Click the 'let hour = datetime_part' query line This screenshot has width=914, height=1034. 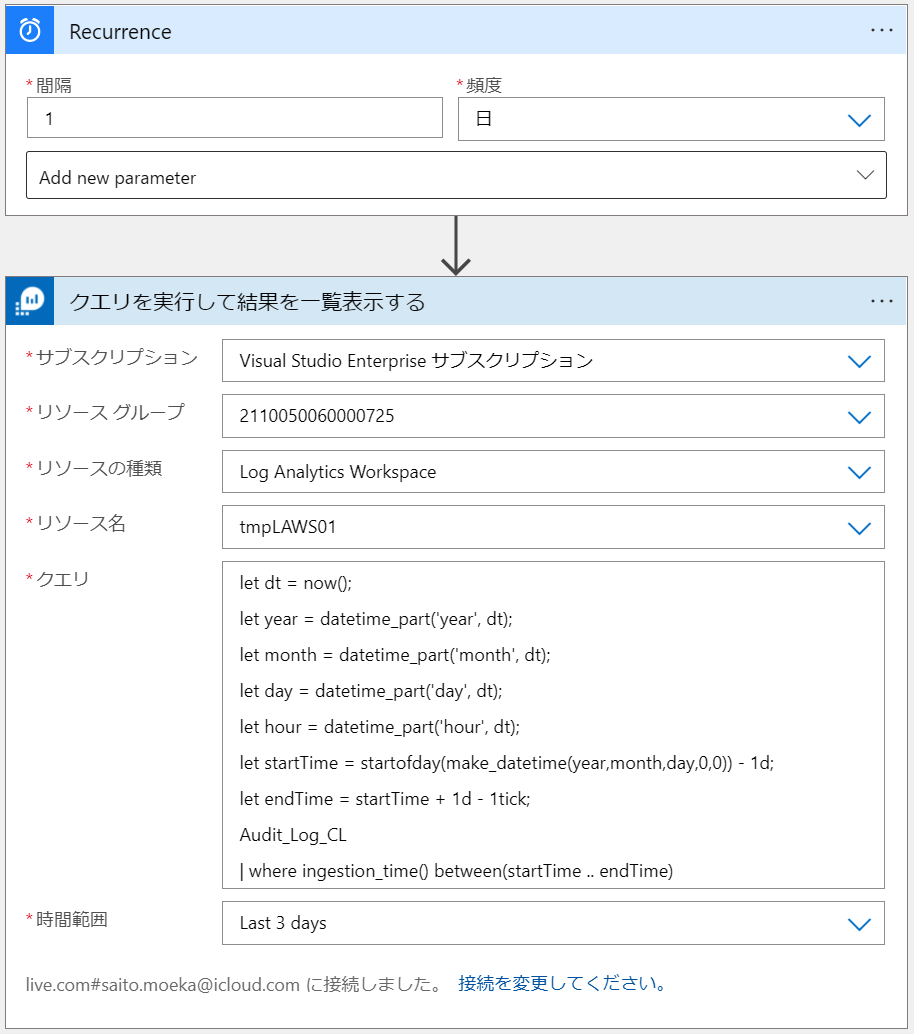click(380, 727)
